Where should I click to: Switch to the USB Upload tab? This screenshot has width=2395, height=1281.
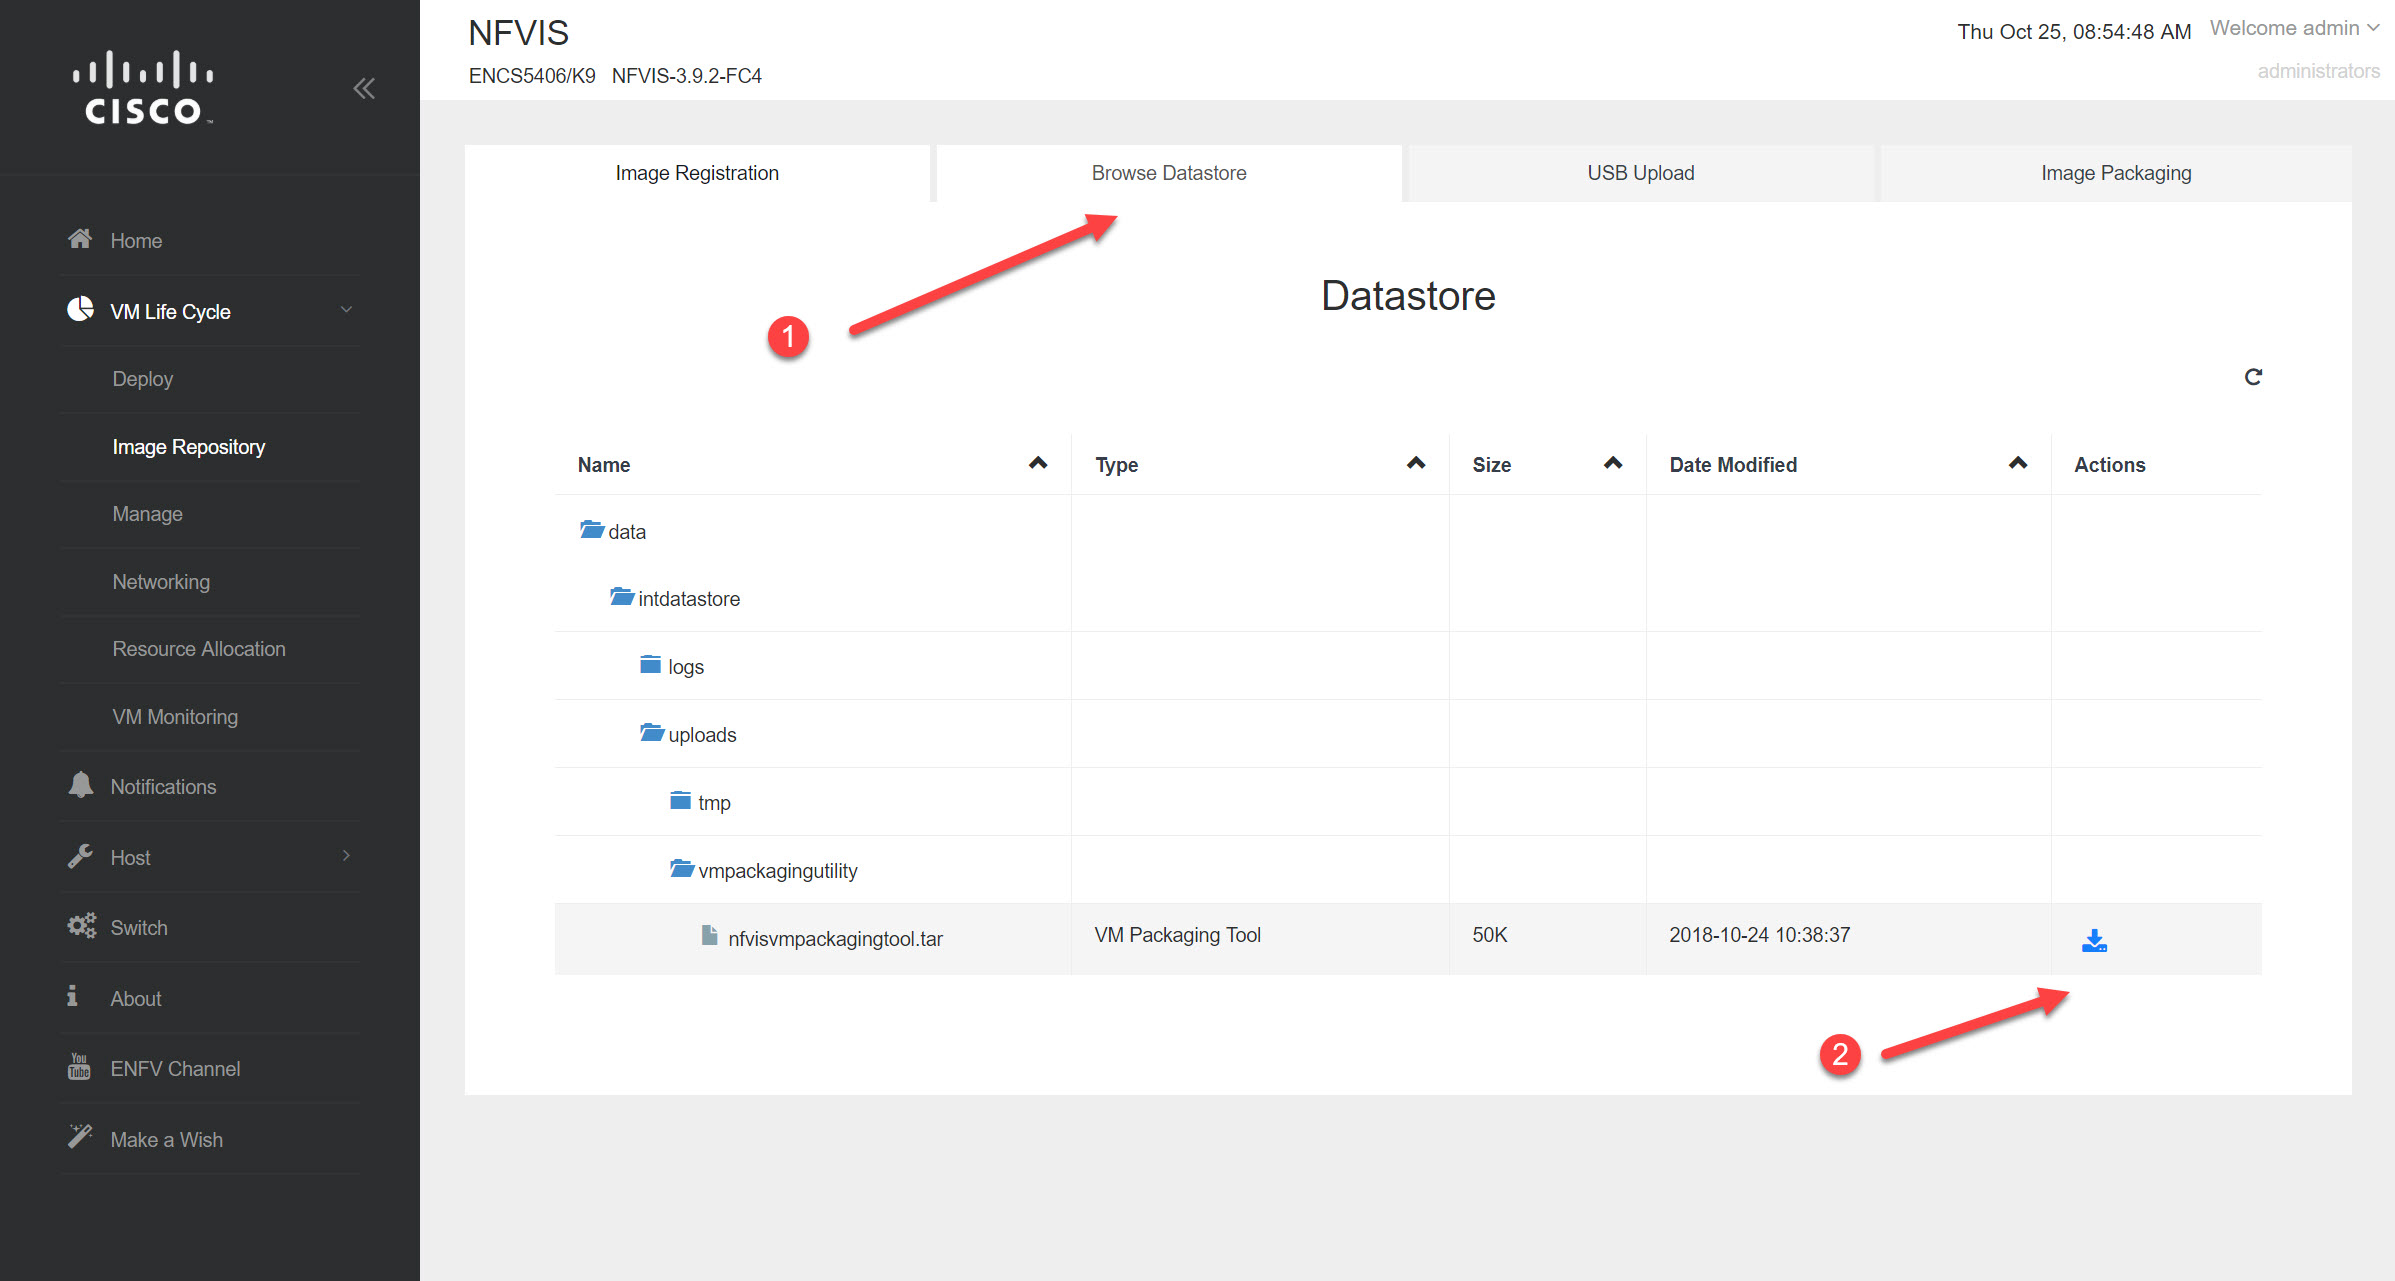(1640, 172)
